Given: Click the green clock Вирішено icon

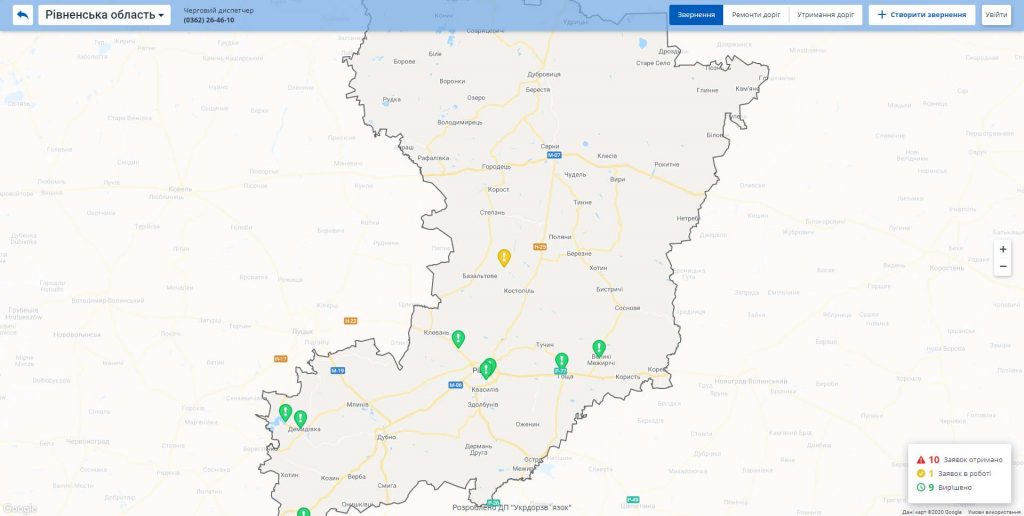Looking at the screenshot, I should coord(921,488).
